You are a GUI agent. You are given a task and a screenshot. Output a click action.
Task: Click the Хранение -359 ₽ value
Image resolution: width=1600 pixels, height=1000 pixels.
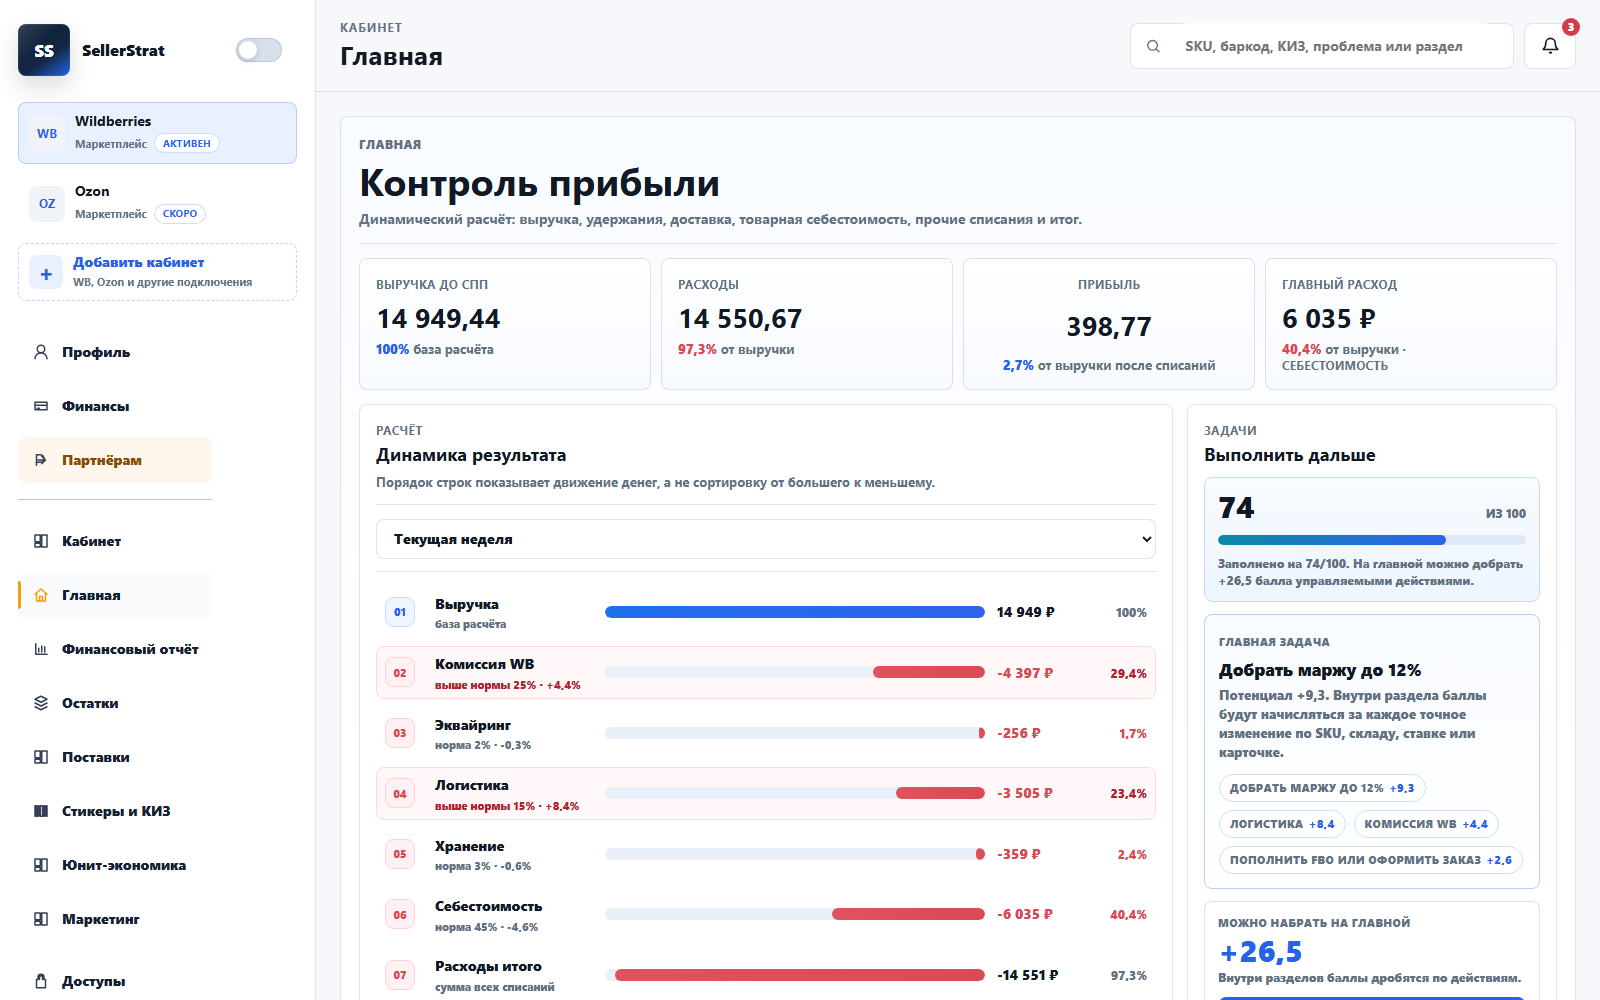click(1019, 854)
